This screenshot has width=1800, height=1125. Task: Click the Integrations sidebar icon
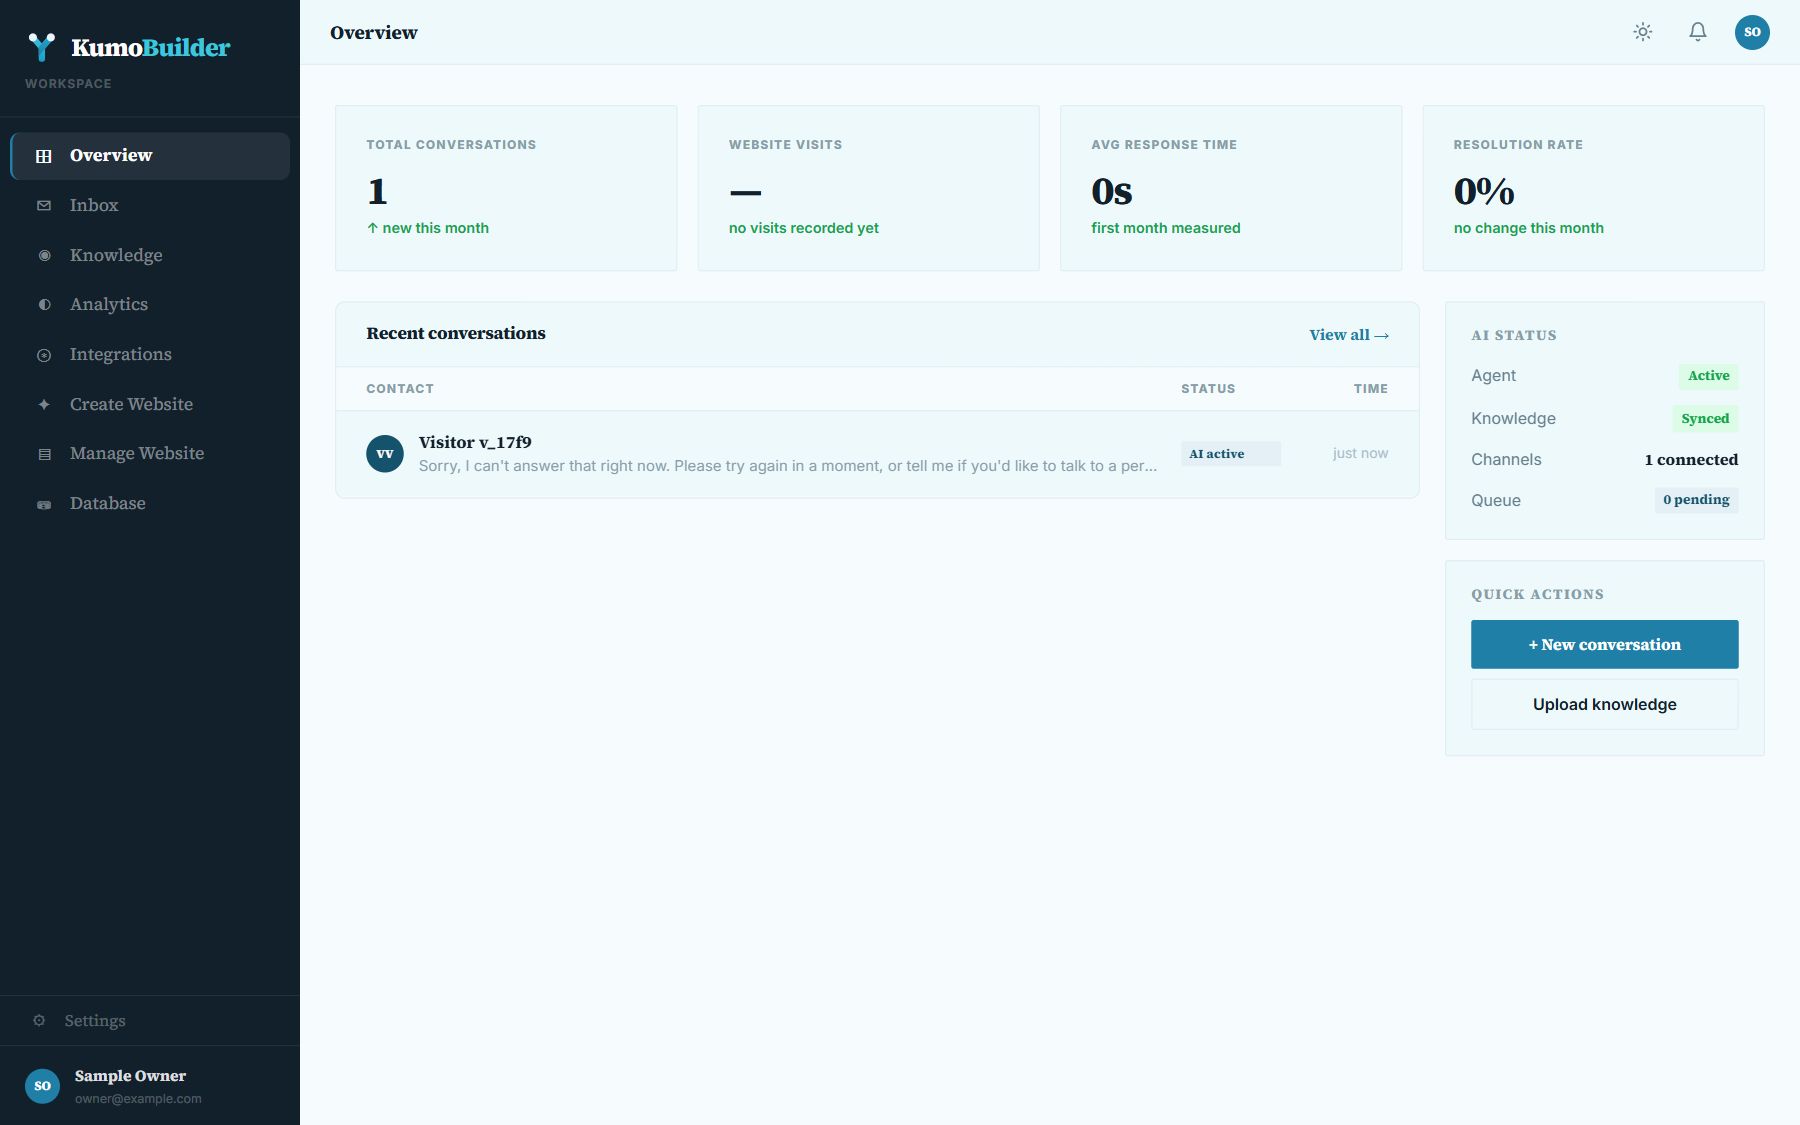click(x=44, y=355)
